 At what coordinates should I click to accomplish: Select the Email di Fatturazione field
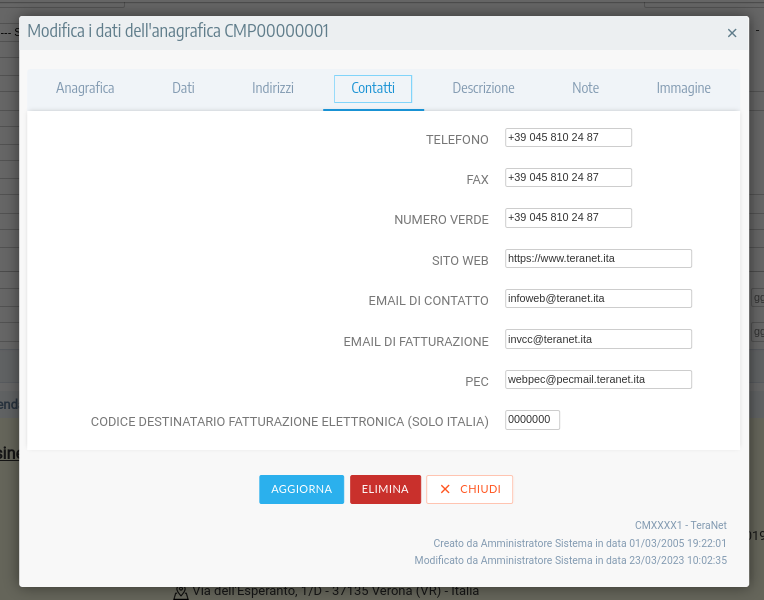(x=598, y=339)
